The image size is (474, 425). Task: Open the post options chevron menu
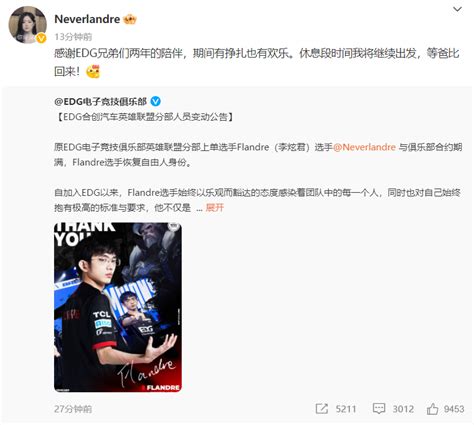tap(457, 9)
